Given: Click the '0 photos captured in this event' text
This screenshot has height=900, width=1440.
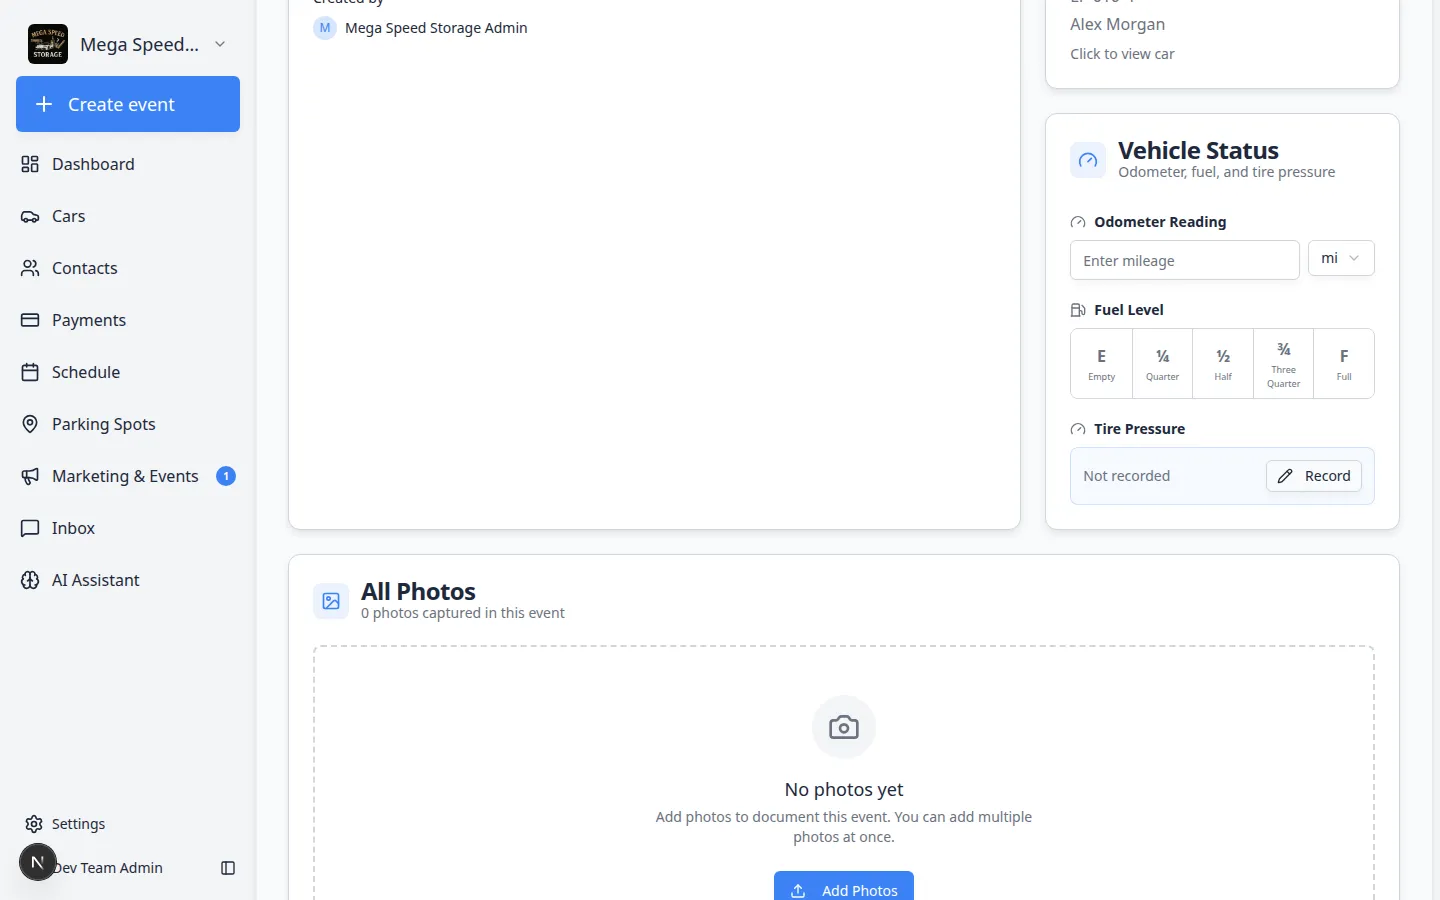Looking at the screenshot, I should click(x=463, y=613).
